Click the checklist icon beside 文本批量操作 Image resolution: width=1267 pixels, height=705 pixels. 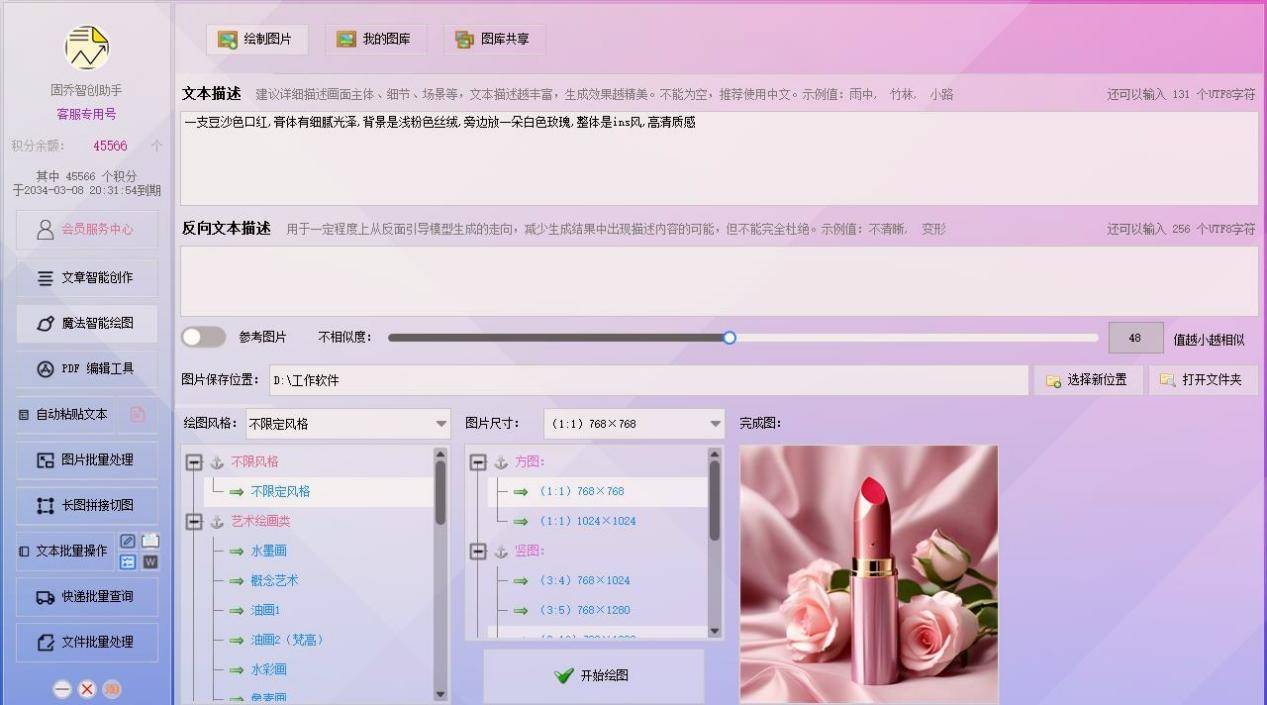[128, 562]
